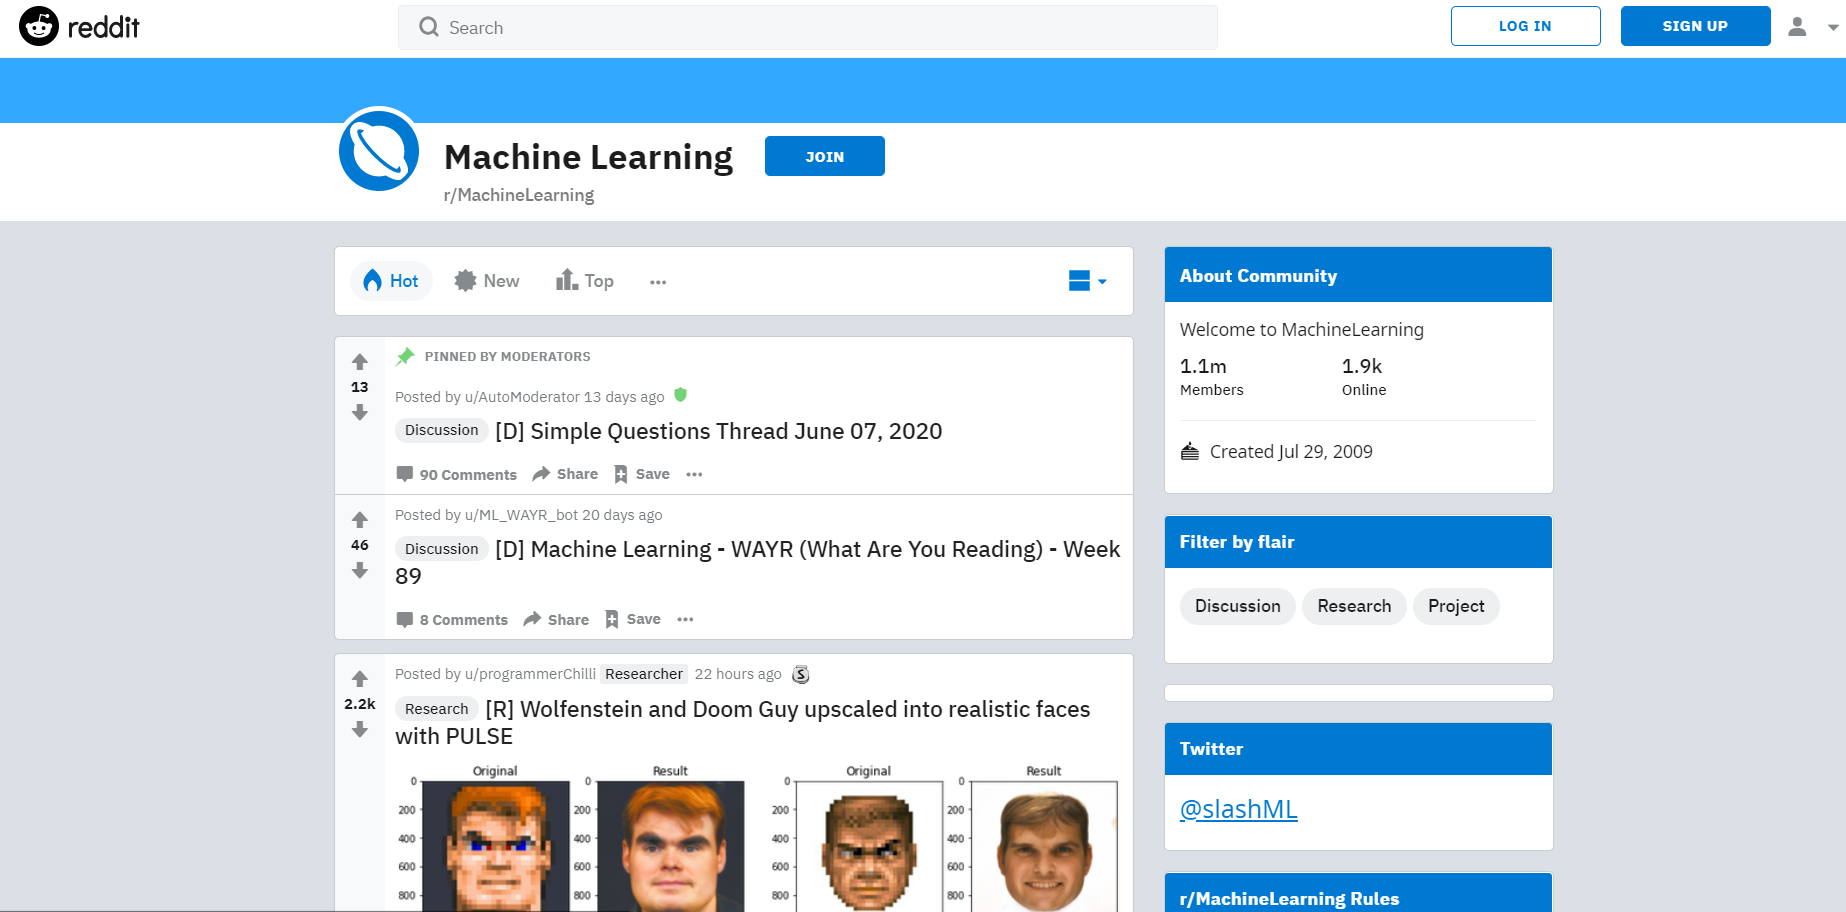This screenshot has height=912, width=1846.
Task: Upvote the WAYR Week 89 discussion
Action: pyautogui.click(x=359, y=519)
